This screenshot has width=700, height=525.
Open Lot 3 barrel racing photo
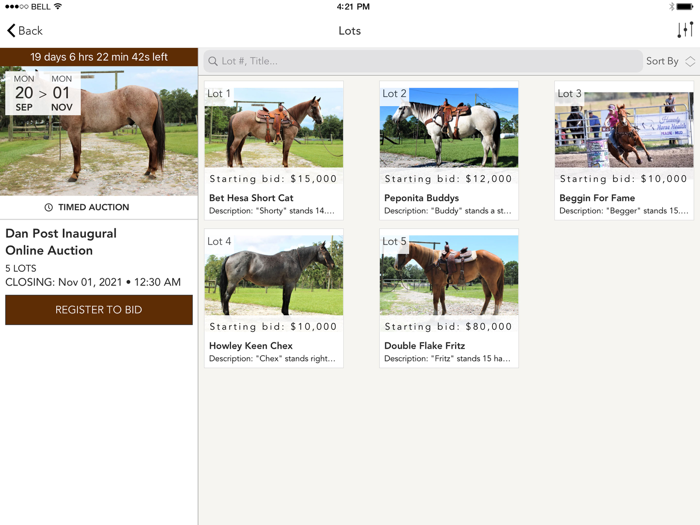click(x=624, y=129)
